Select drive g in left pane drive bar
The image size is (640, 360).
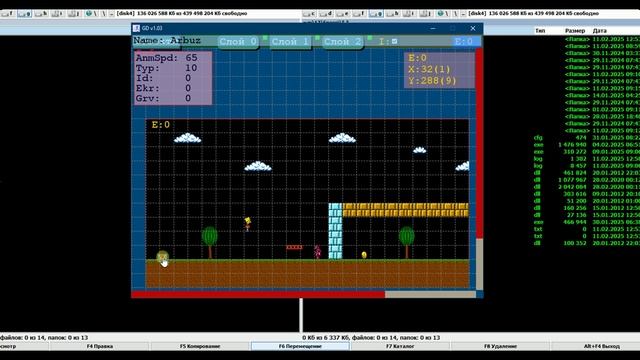[24, 13]
